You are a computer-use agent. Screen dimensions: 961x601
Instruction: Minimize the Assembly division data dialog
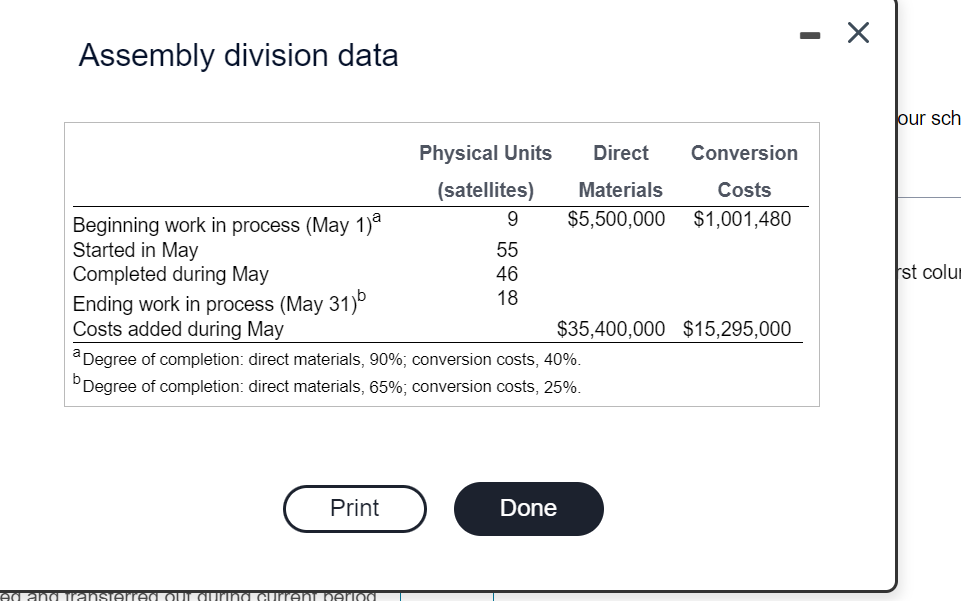click(812, 32)
